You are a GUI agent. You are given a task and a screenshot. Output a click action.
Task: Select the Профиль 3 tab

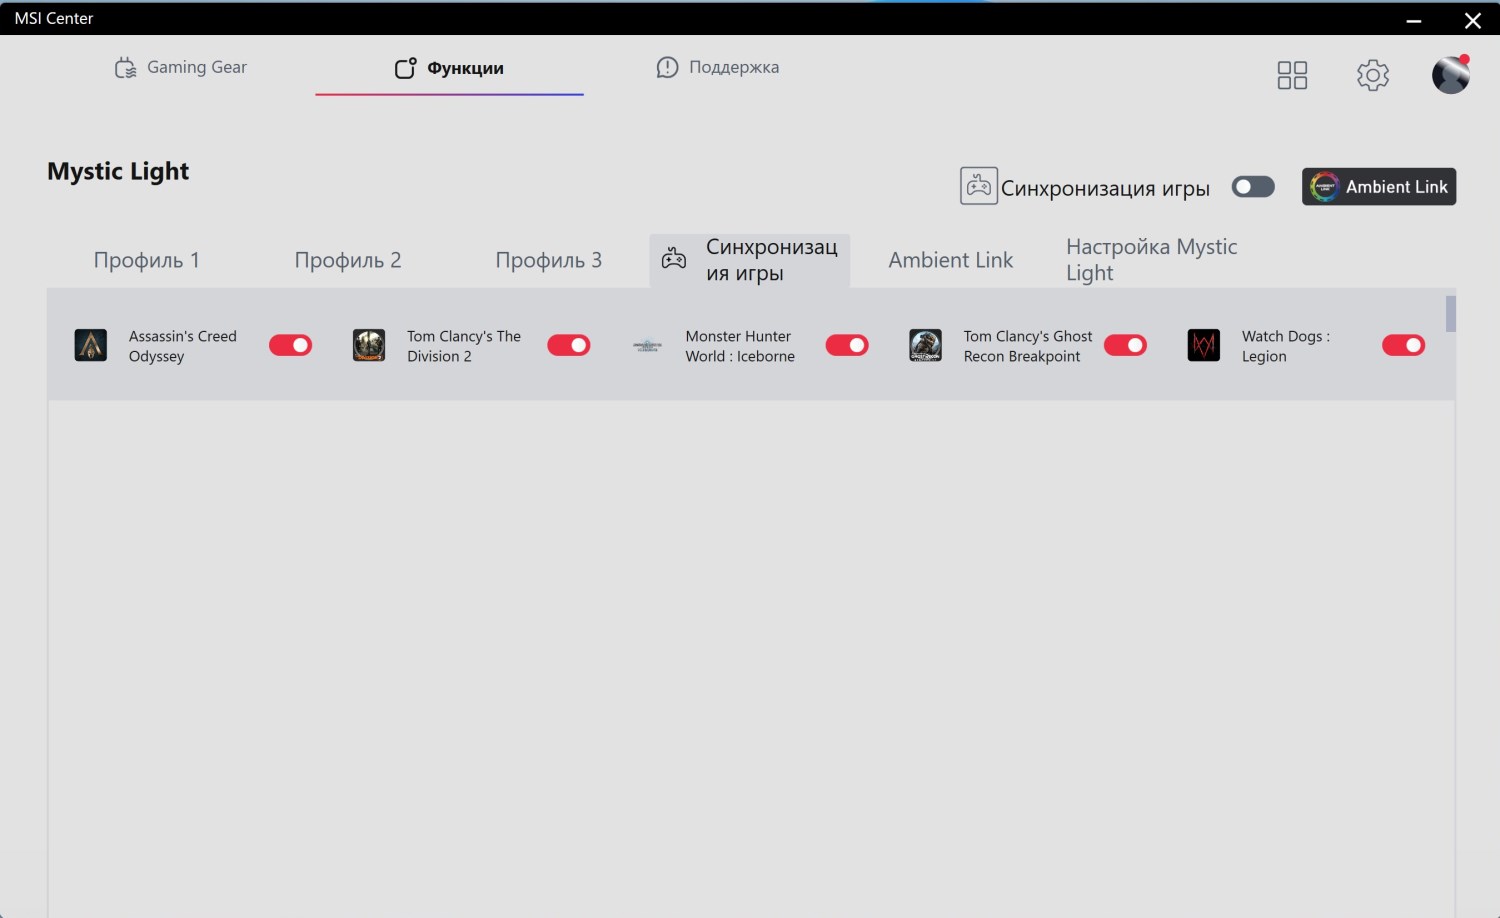pyautogui.click(x=549, y=260)
